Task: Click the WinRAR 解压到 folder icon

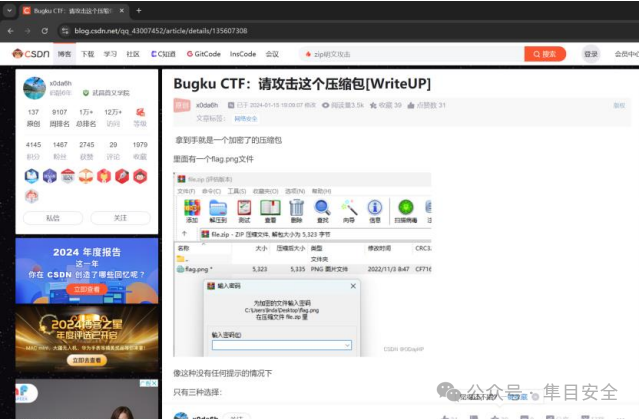Action: point(218,211)
